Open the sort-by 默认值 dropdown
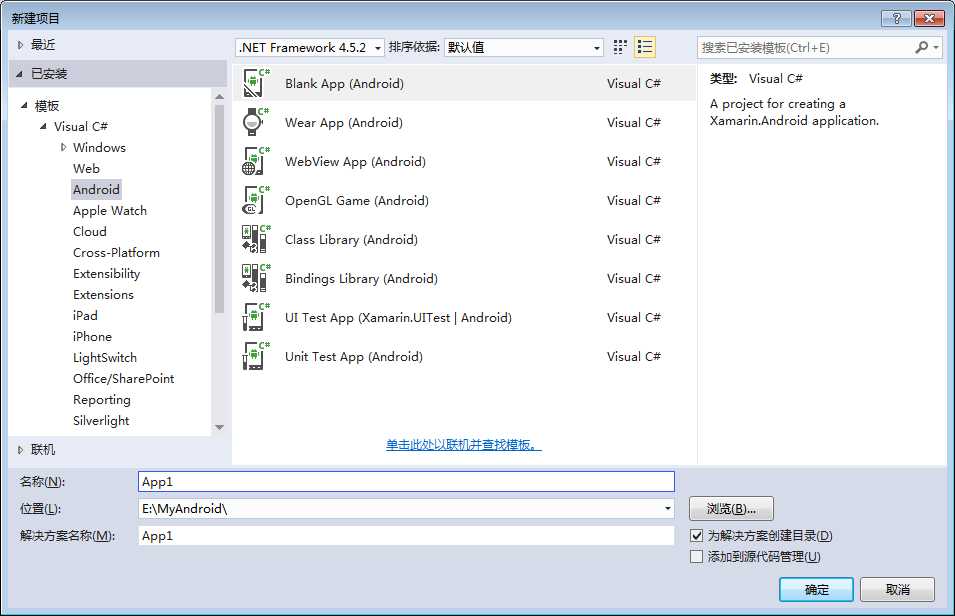Image resolution: width=955 pixels, height=616 pixels. (523, 48)
